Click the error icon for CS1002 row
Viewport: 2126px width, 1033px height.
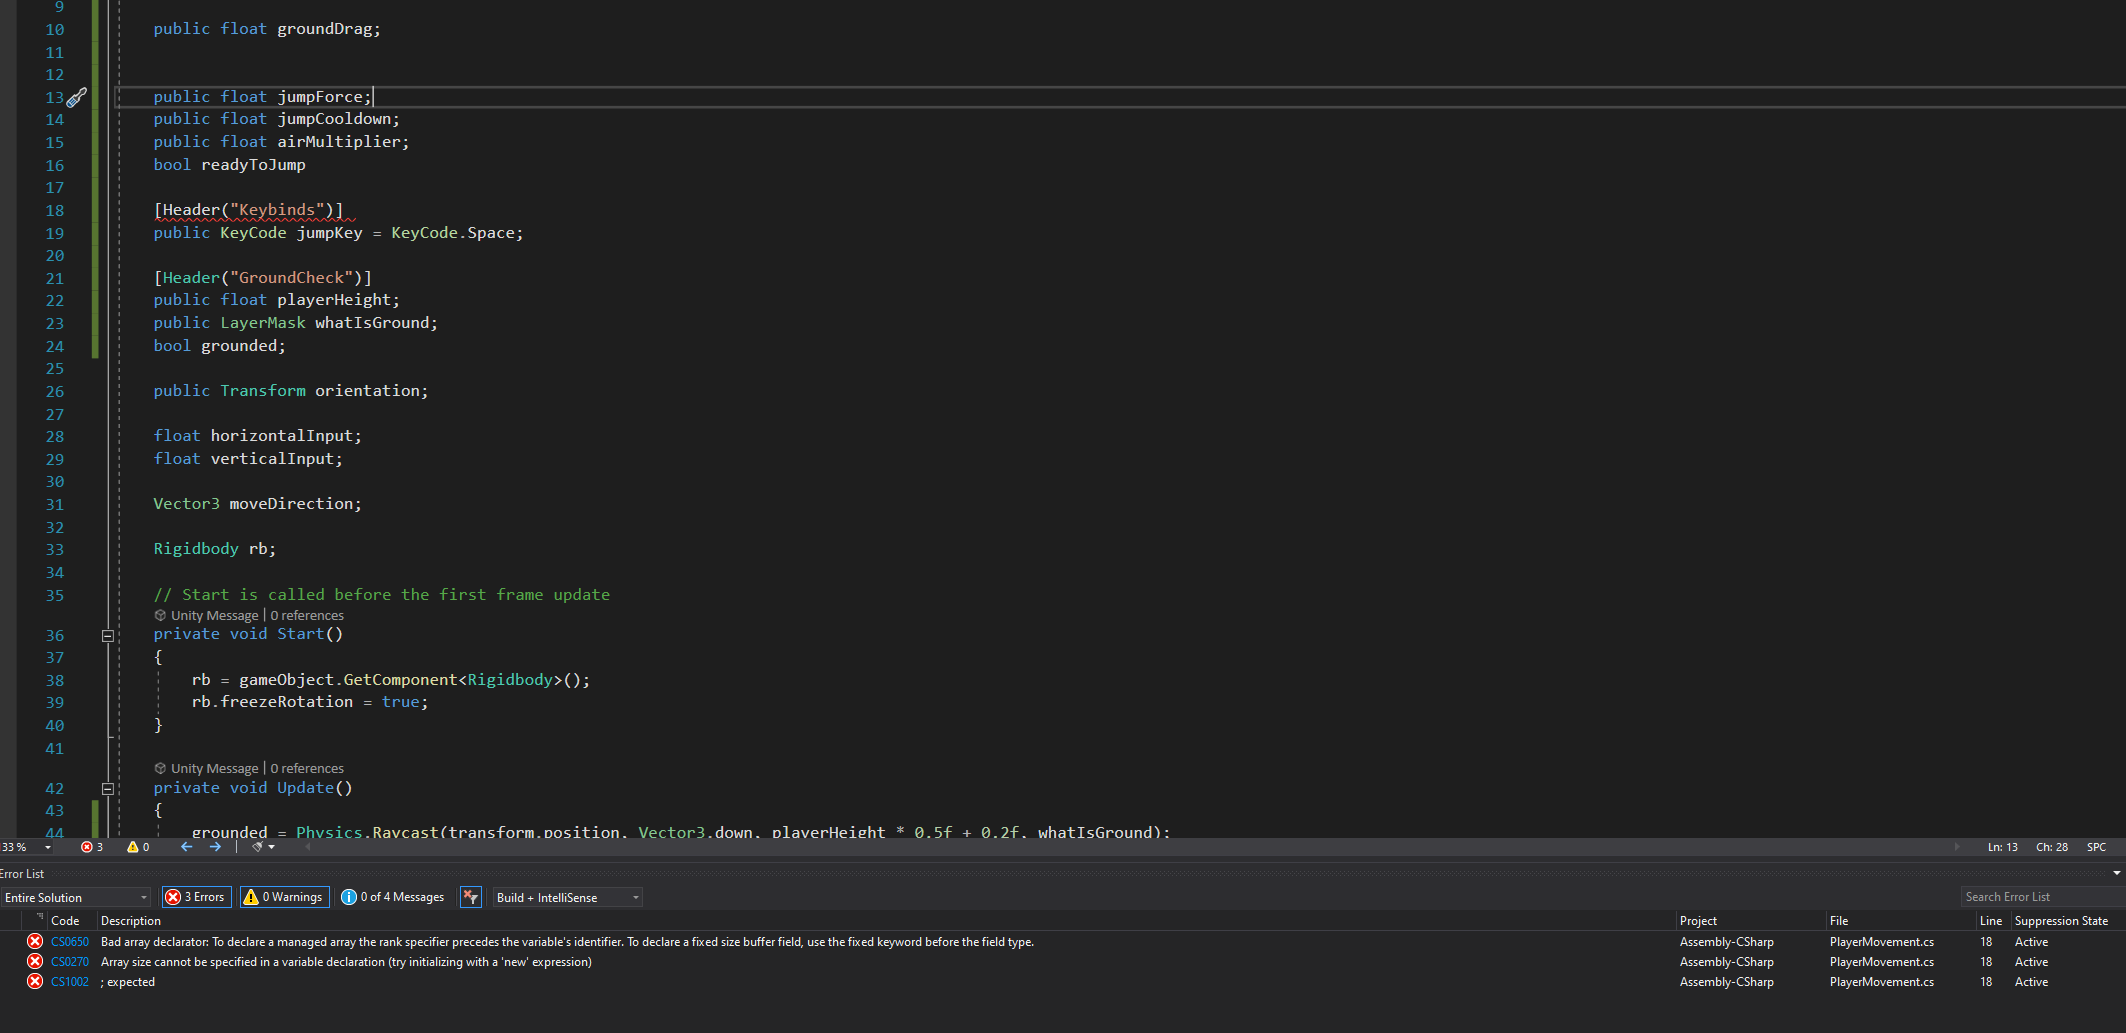coord(35,982)
